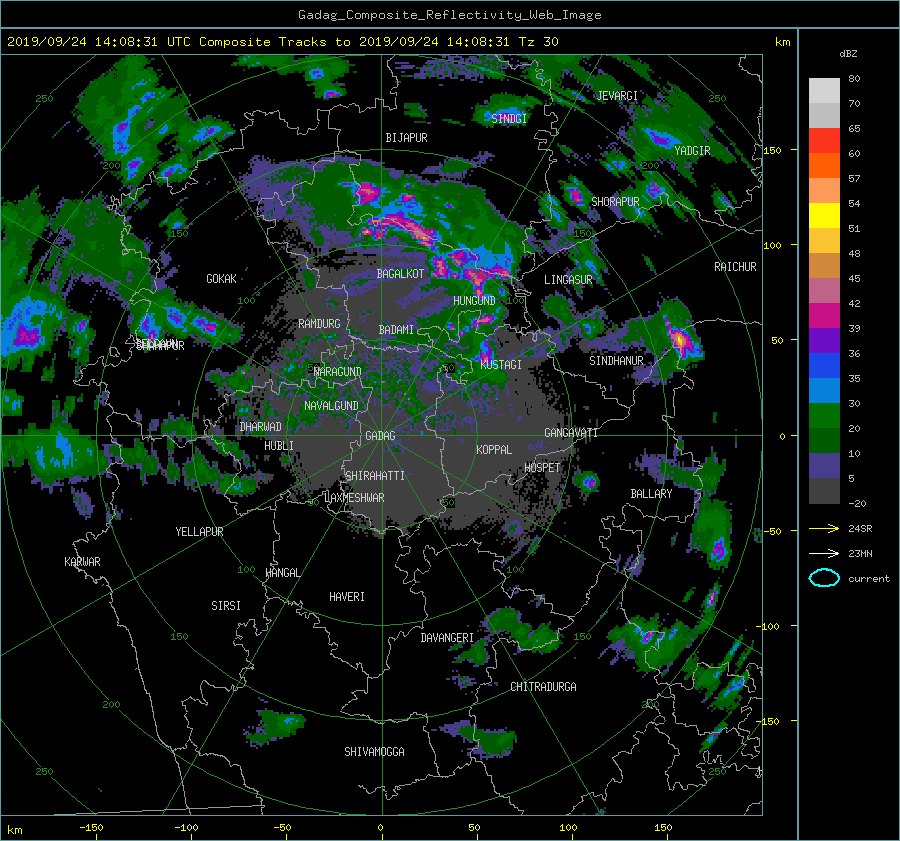Click the JEVARGI label
Image resolution: width=900 pixels, height=841 pixels.
pyautogui.click(x=618, y=96)
